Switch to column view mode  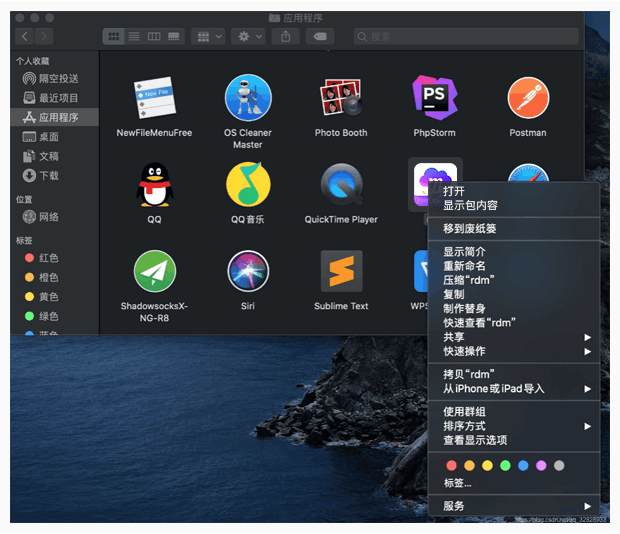coord(154,36)
